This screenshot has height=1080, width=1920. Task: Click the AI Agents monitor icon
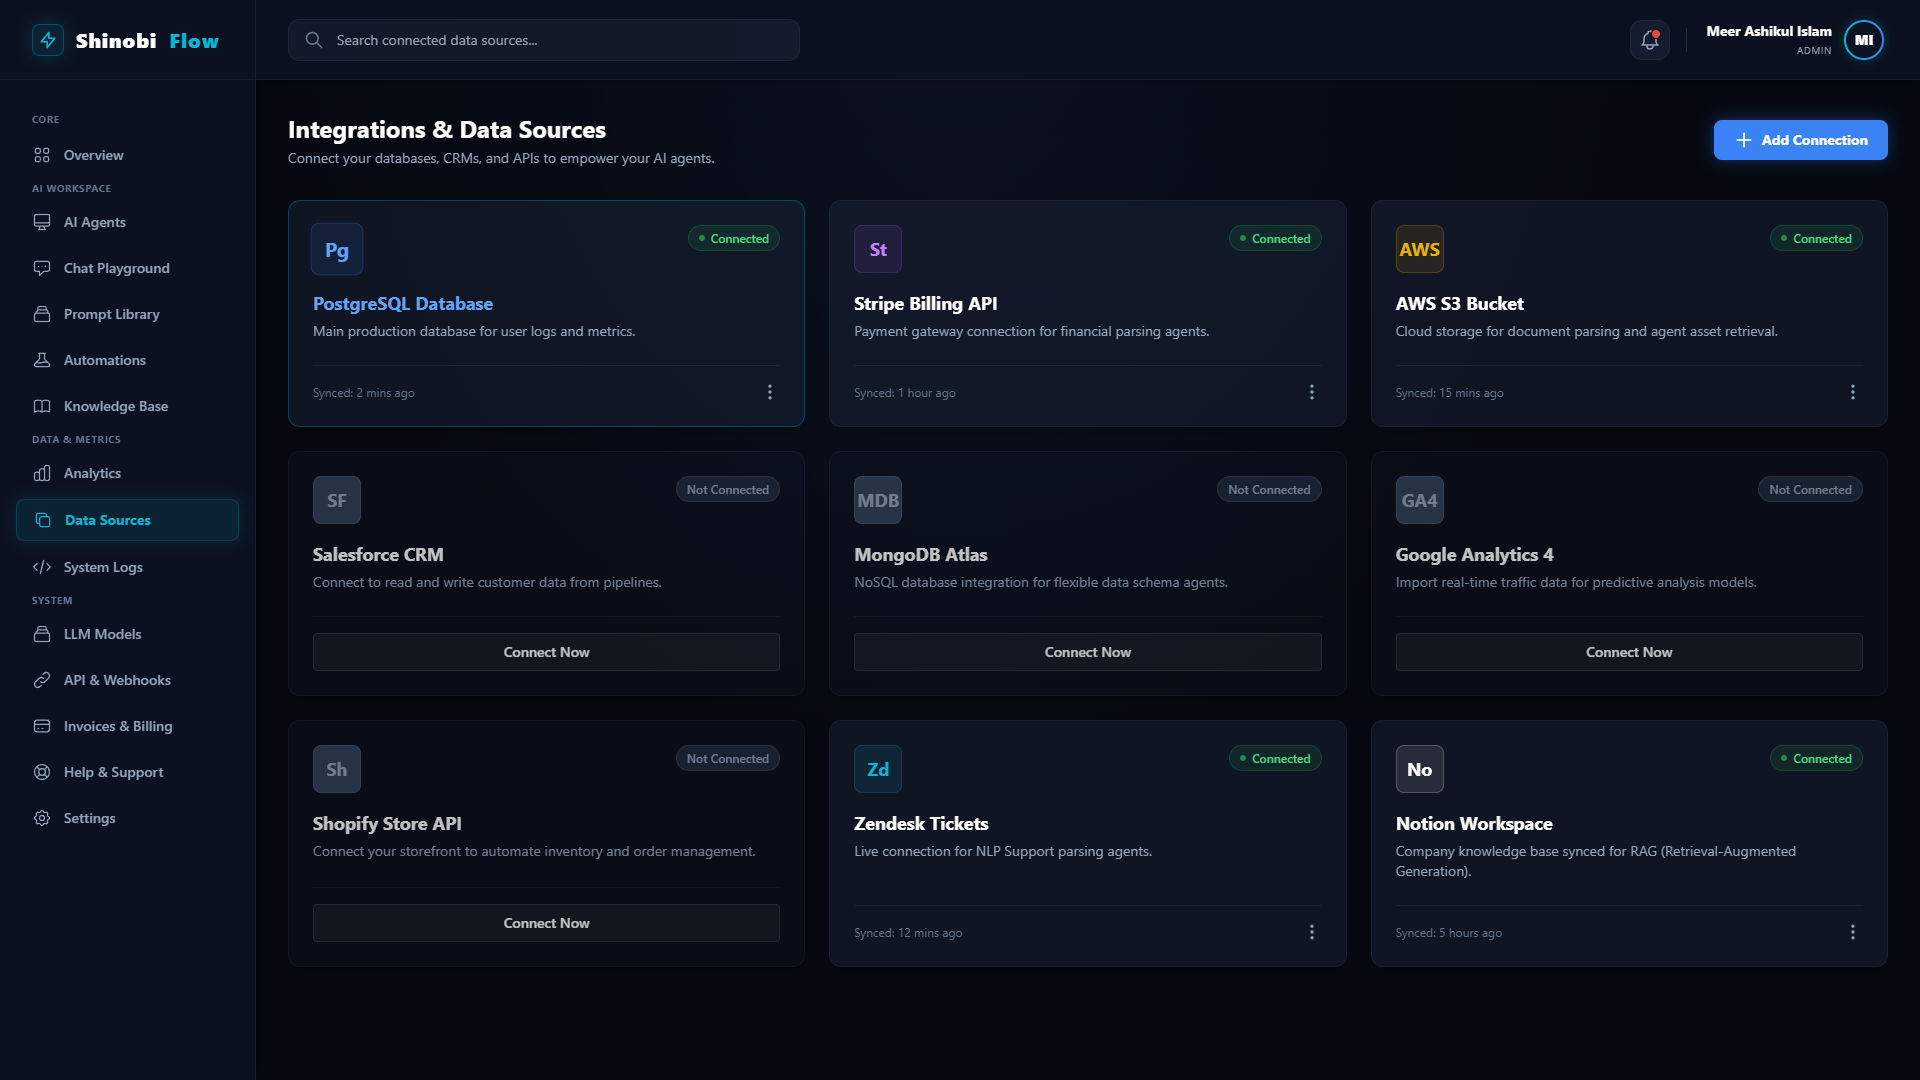coord(42,222)
